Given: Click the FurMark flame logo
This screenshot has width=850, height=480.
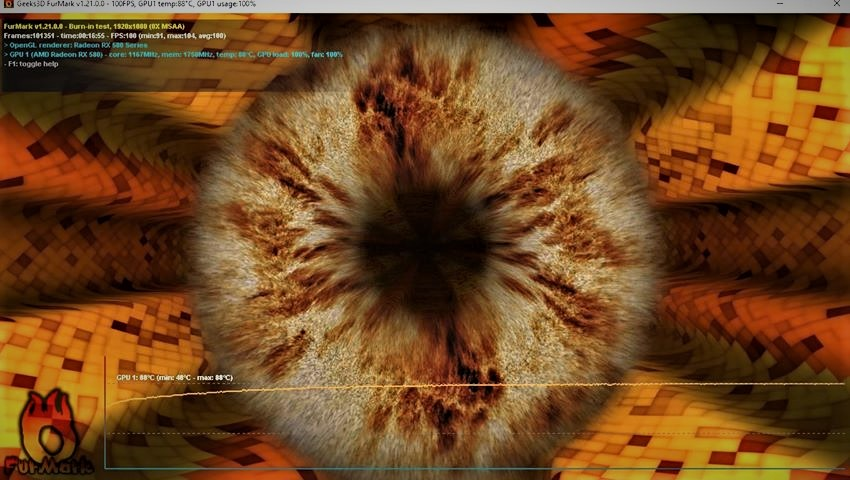Looking at the screenshot, I should 45,422.
